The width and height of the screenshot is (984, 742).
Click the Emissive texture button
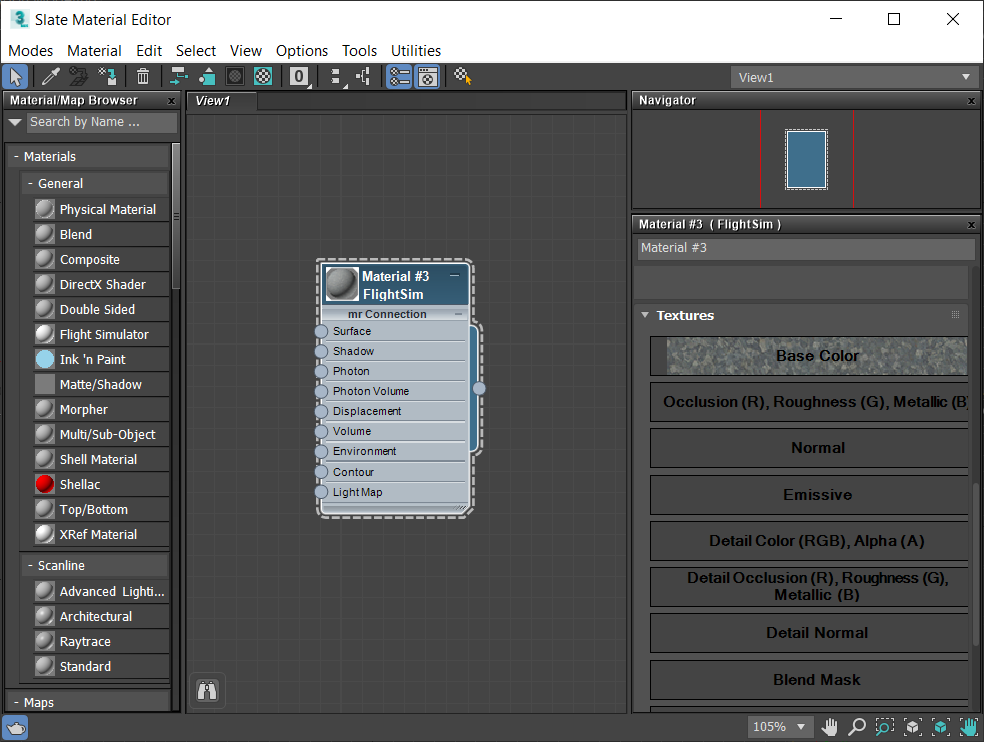(x=810, y=495)
